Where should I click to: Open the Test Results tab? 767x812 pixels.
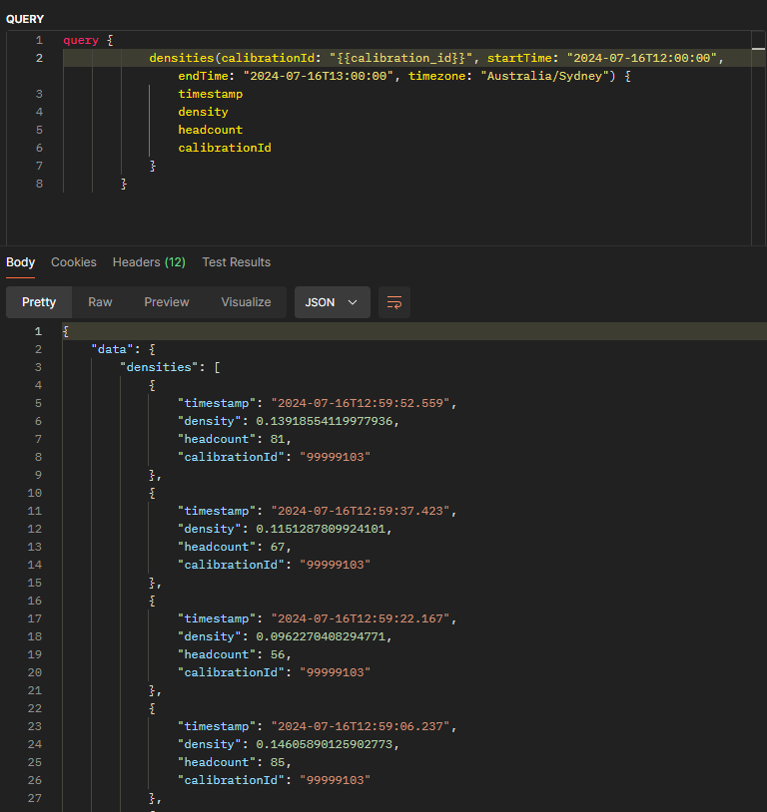tap(236, 263)
